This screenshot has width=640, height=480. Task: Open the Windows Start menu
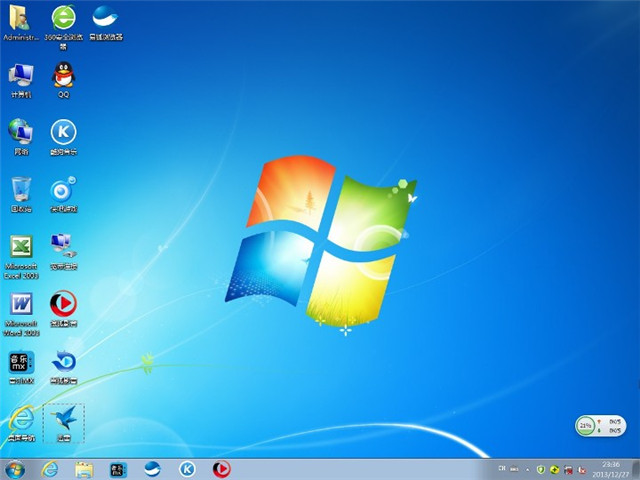pyautogui.click(x=15, y=469)
